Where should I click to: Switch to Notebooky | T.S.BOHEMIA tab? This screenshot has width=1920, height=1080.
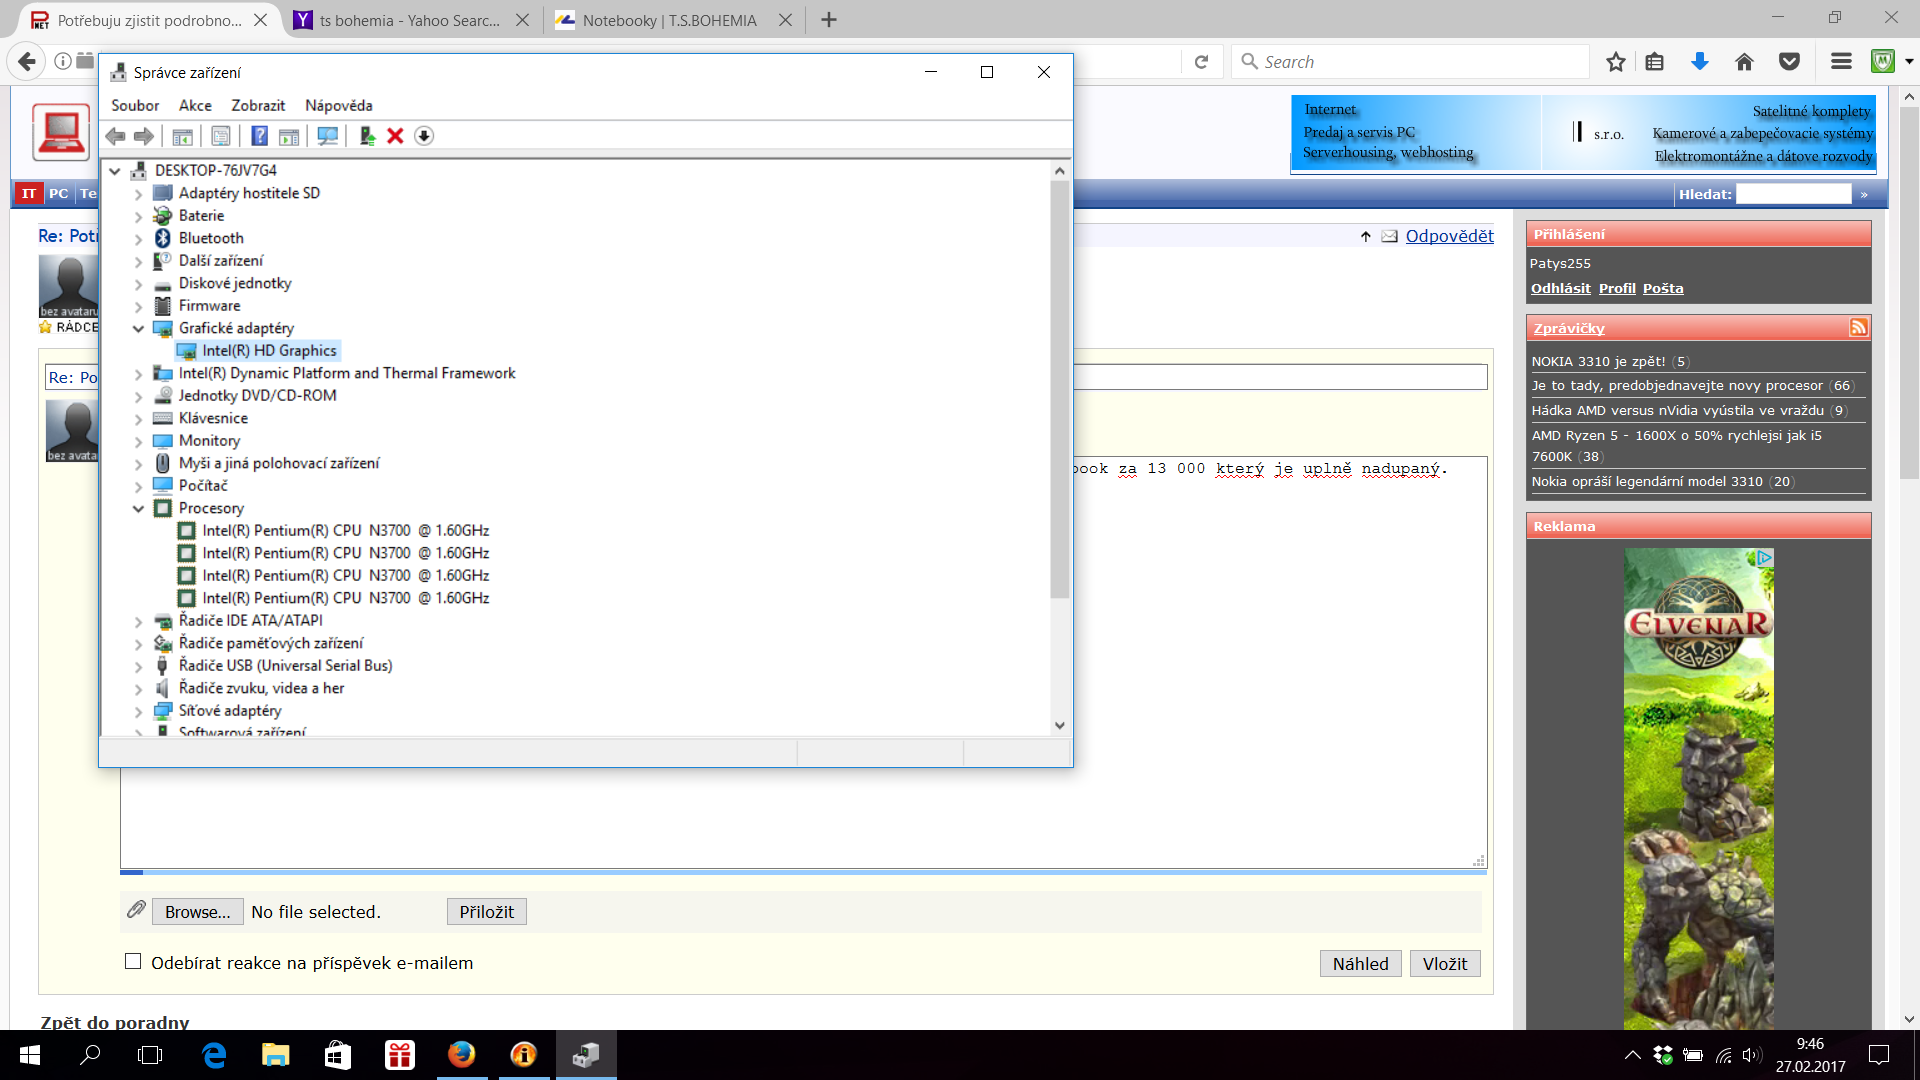669,20
